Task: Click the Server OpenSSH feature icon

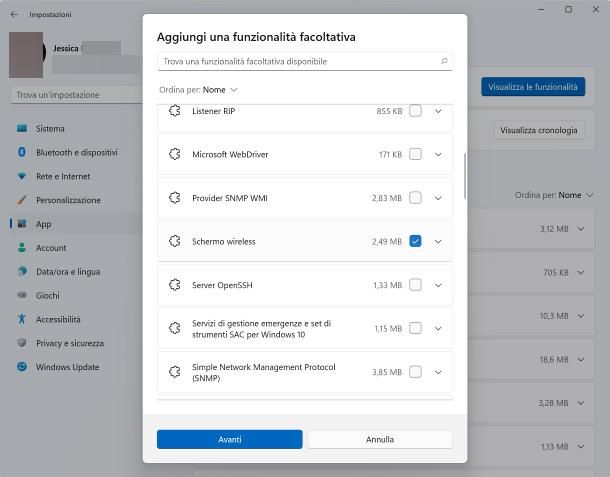Action: [x=175, y=285]
